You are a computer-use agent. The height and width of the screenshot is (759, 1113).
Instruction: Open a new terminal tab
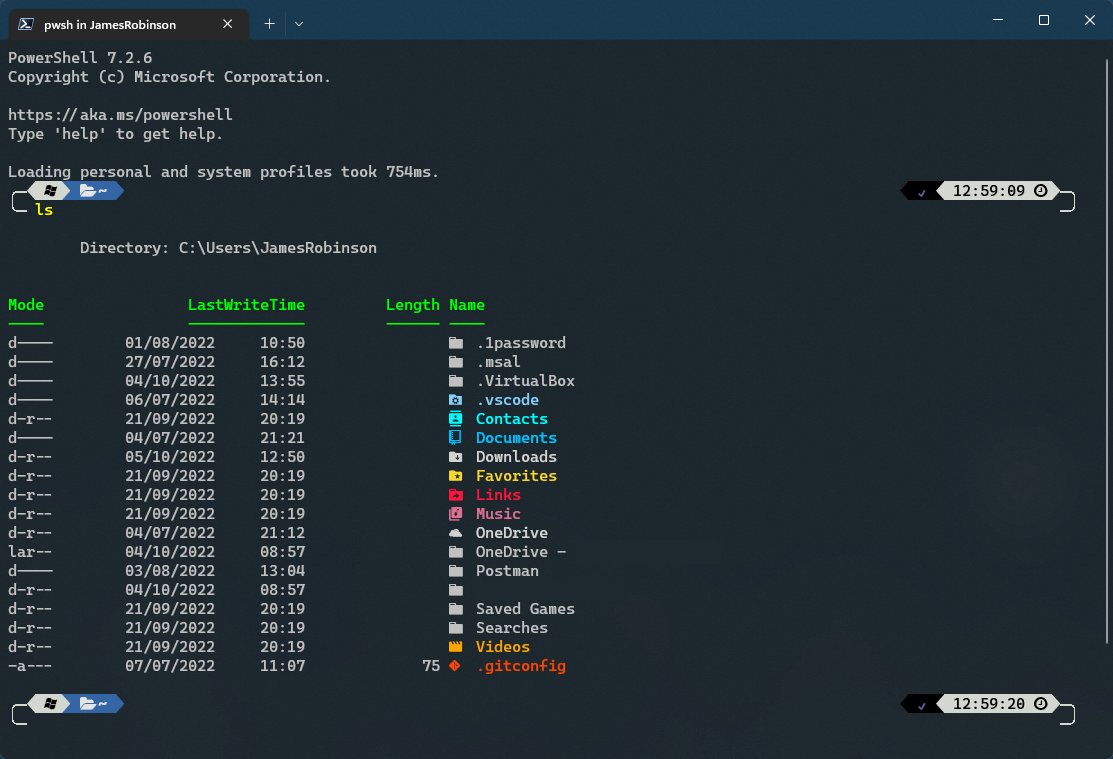click(x=269, y=24)
